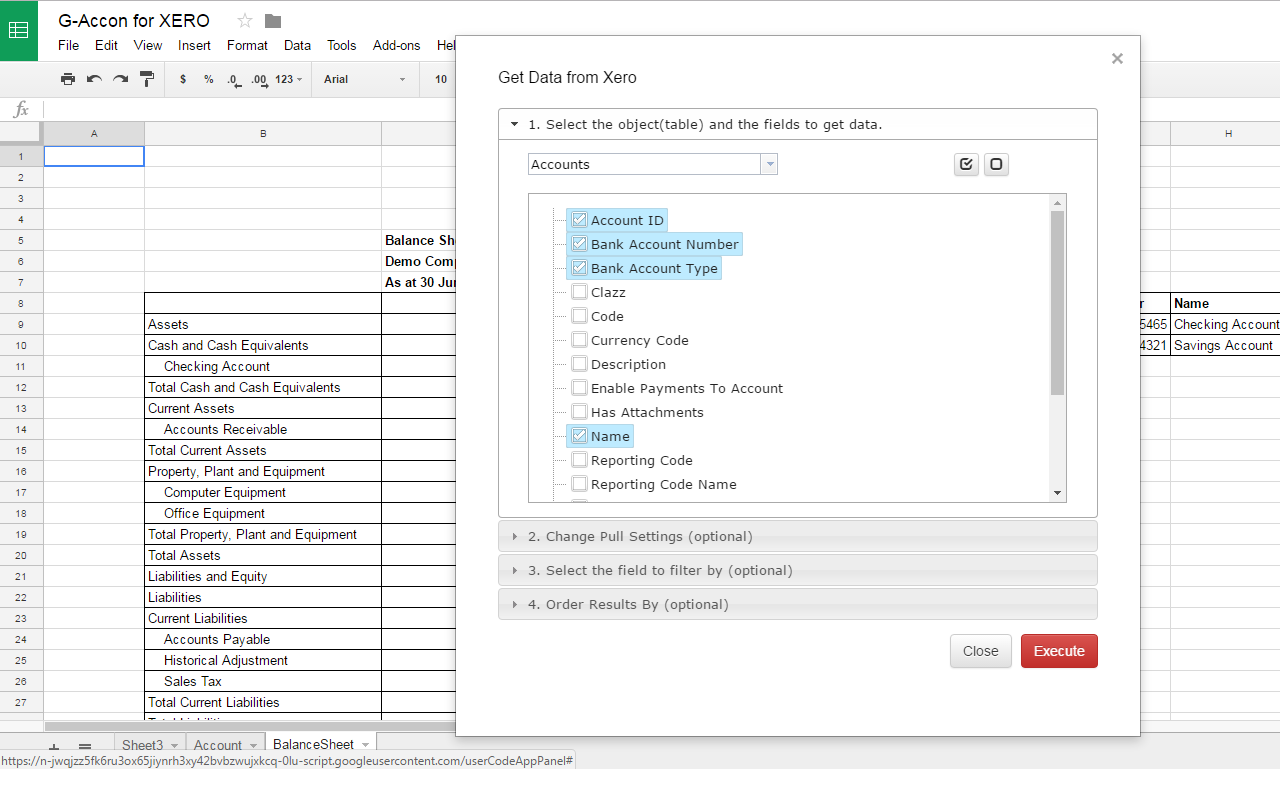Open the move-to-folder icon beside the title
Viewport: 1280px width, 800px height.
click(x=273, y=21)
